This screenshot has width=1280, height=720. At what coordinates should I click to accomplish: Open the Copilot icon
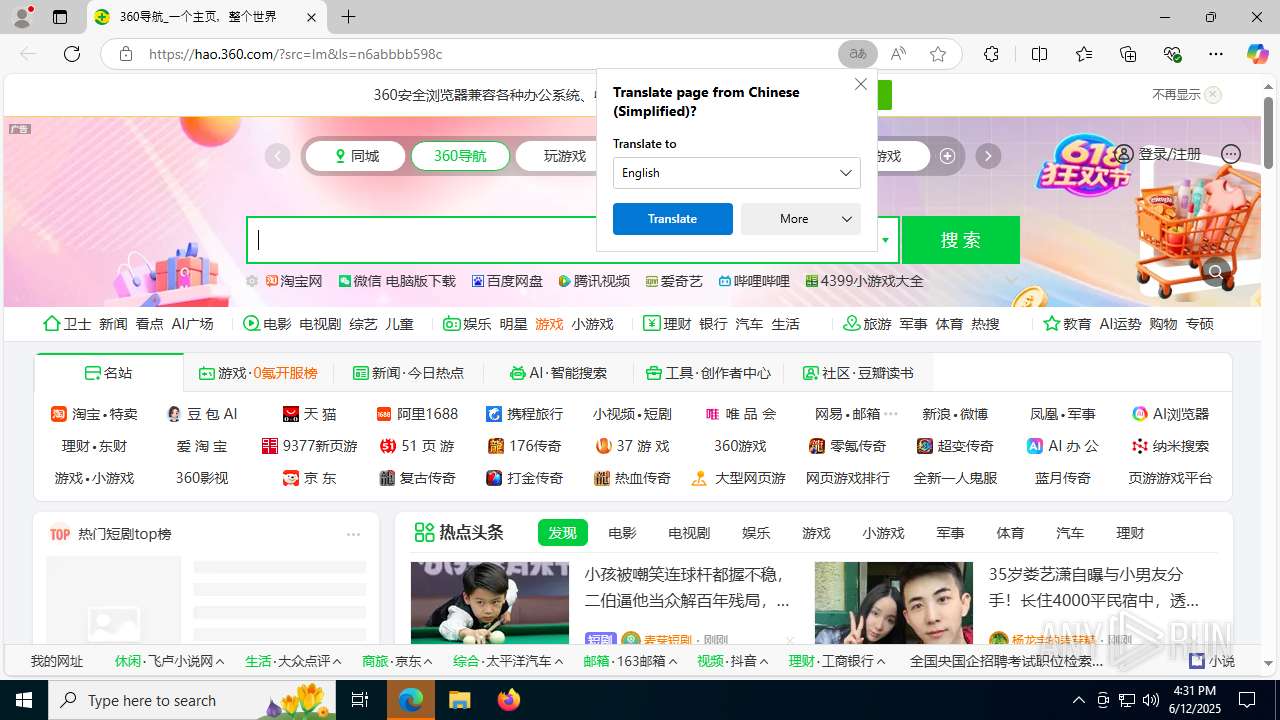click(1258, 54)
